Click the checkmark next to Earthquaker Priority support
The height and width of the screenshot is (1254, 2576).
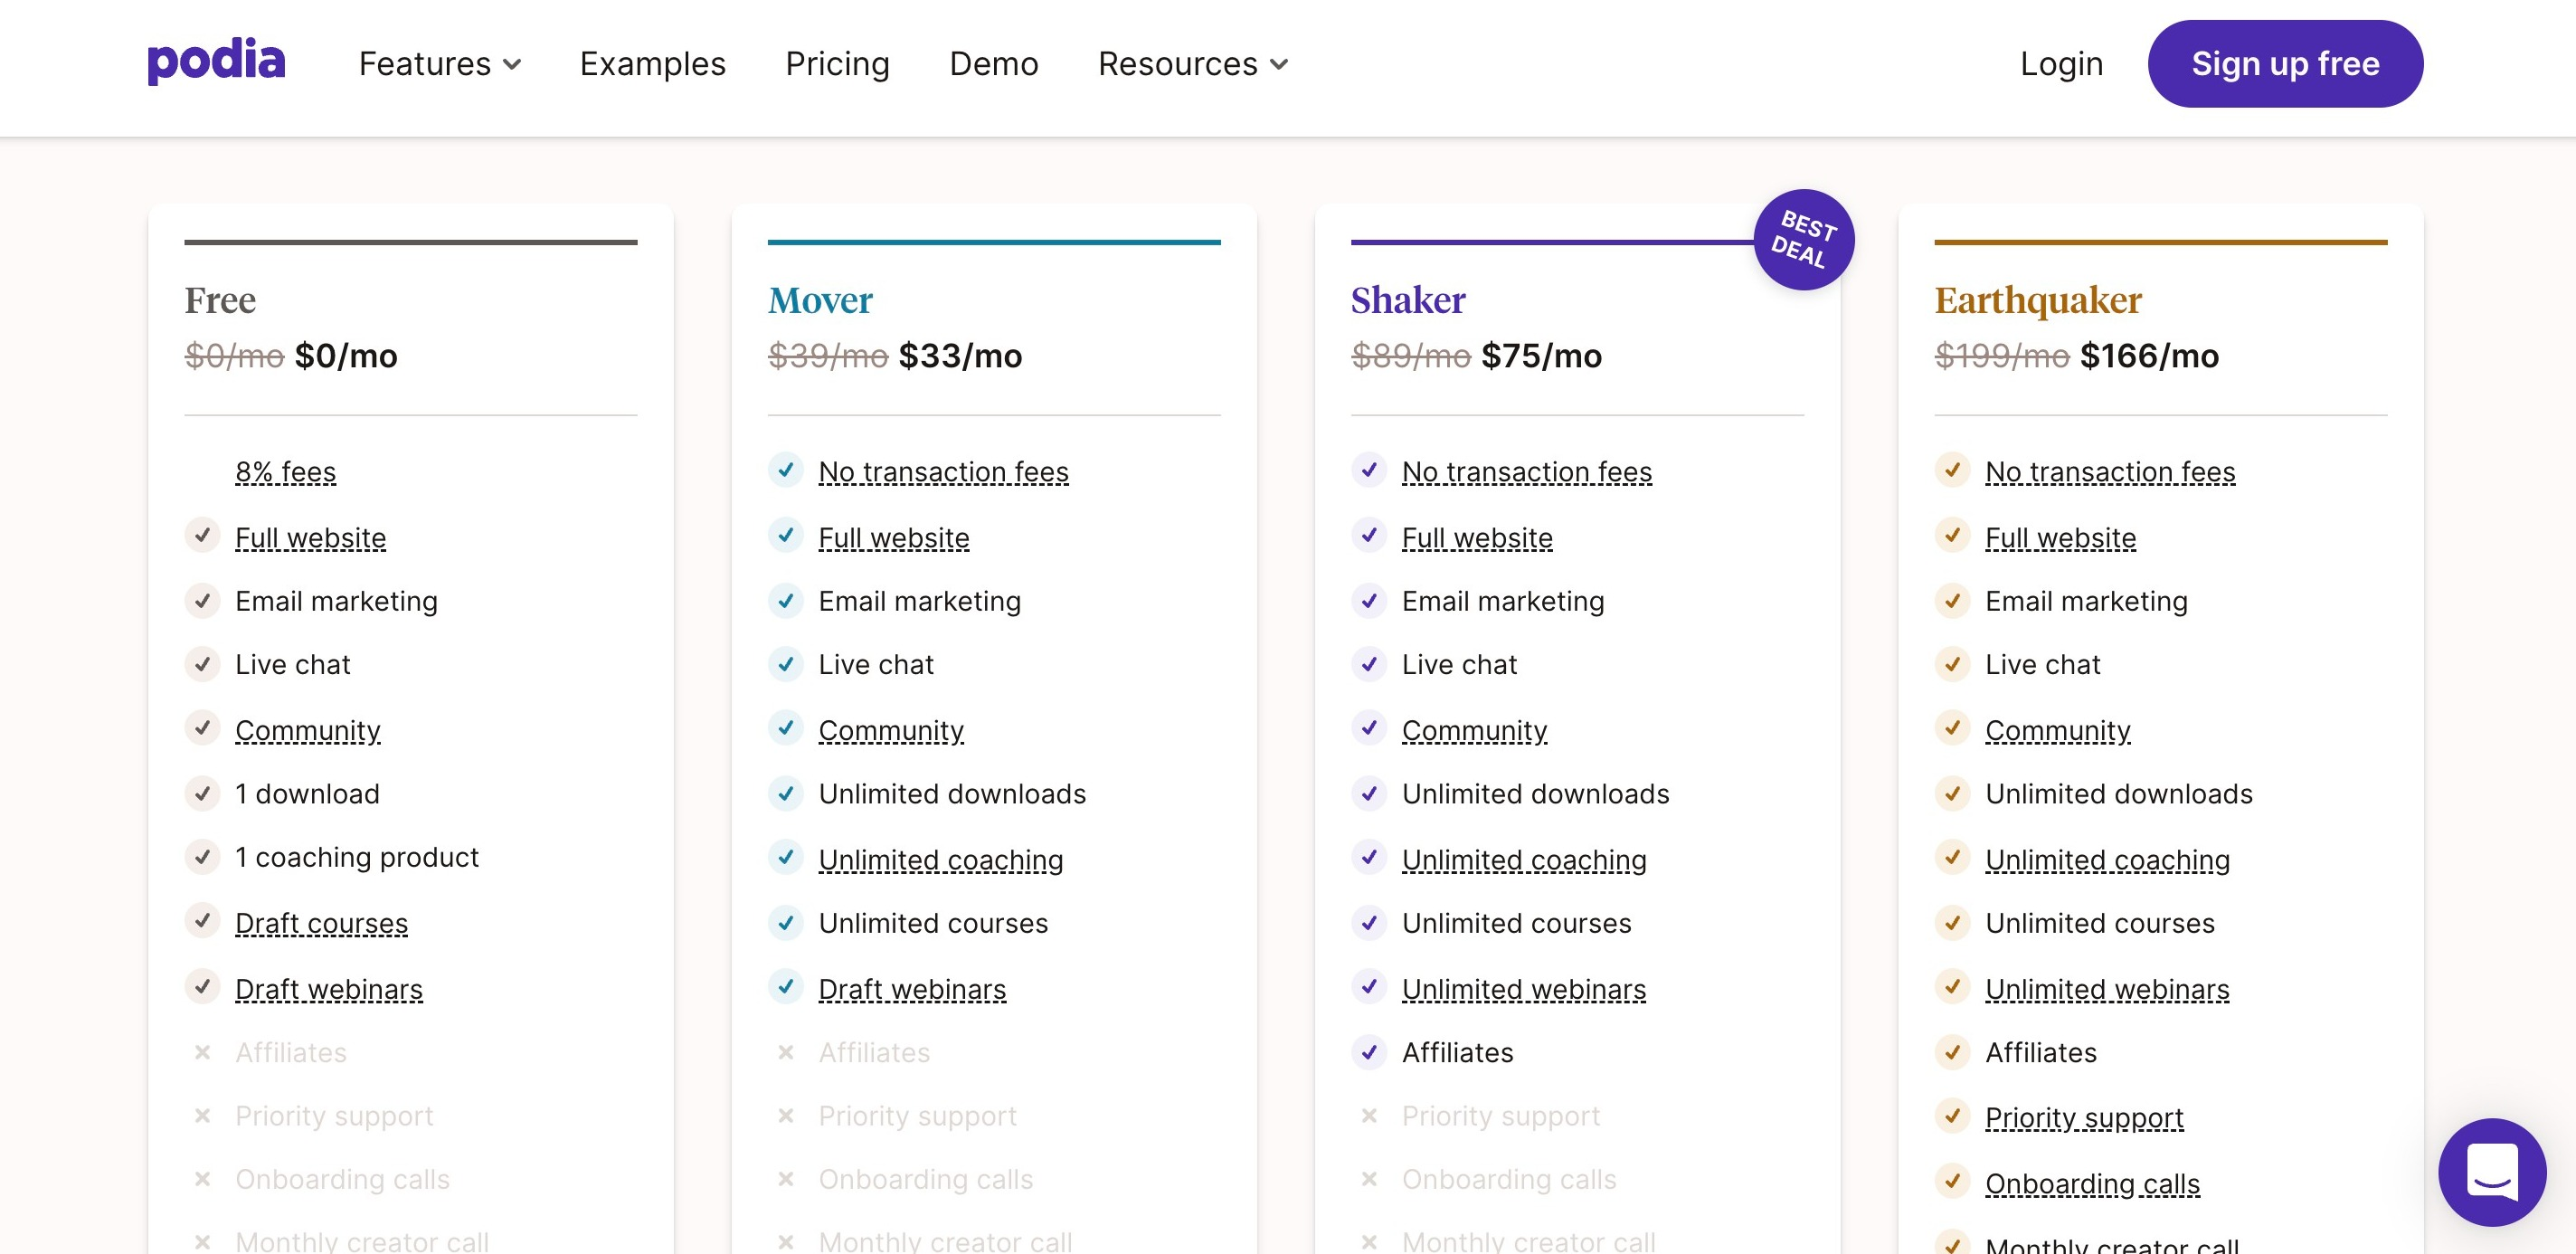pyautogui.click(x=1952, y=1115)
